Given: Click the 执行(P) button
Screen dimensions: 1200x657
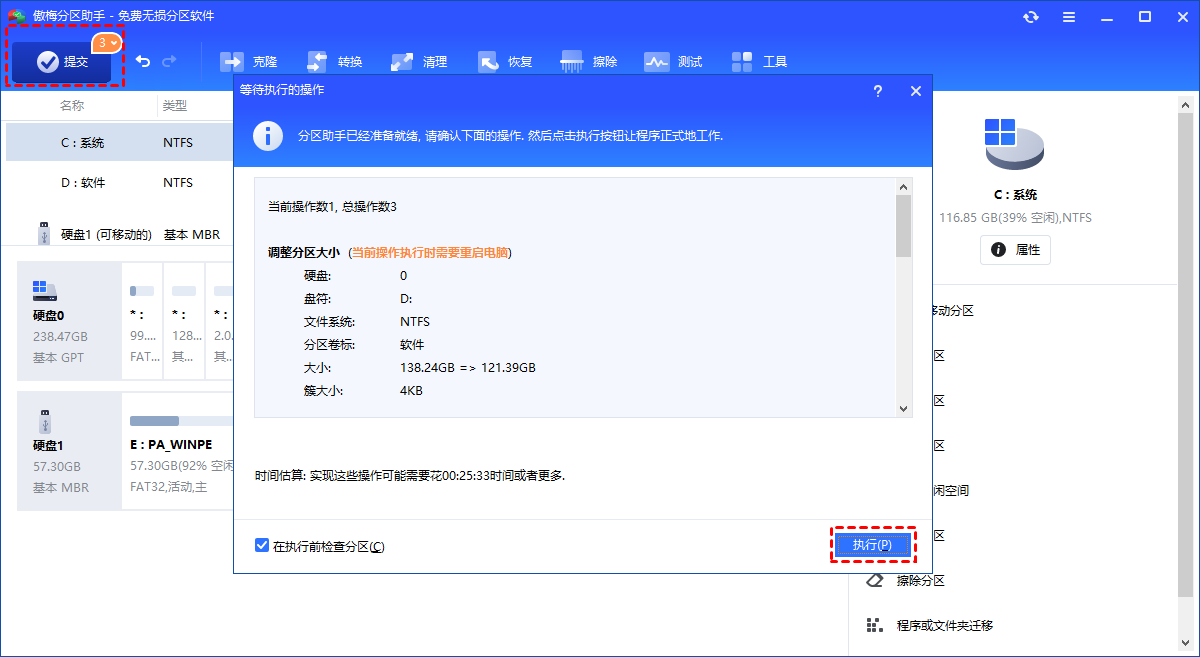Looking at the screenshot, I should coord(872,545).
